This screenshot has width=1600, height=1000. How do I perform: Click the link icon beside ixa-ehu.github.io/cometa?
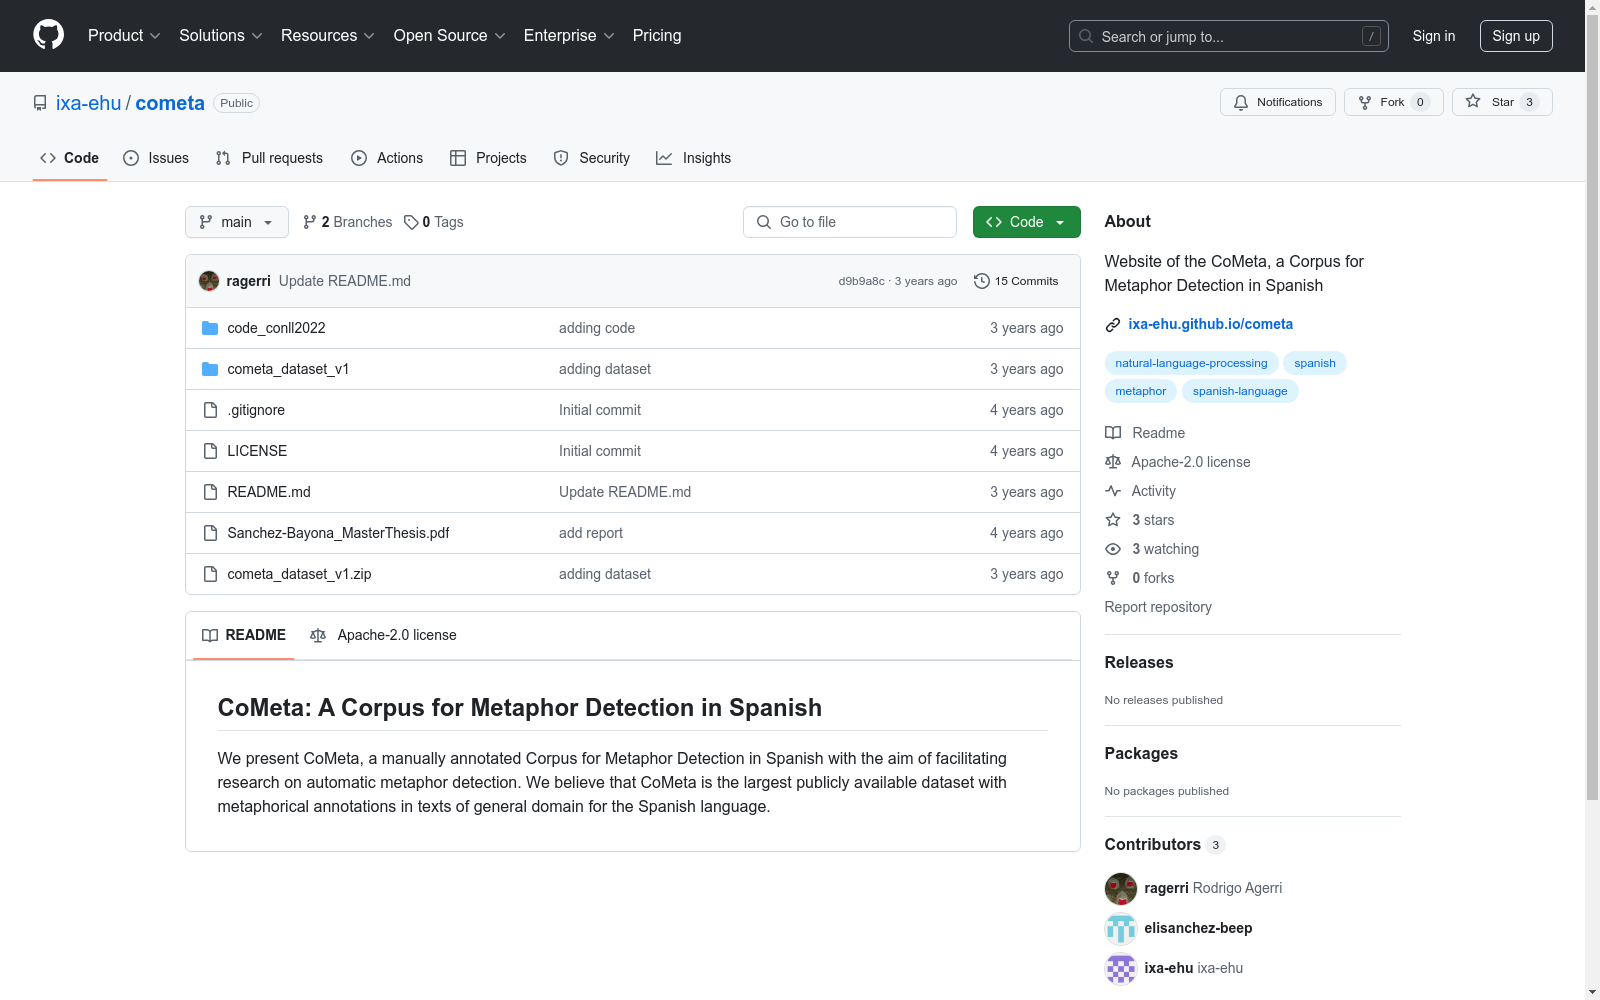coord(1113,324)
